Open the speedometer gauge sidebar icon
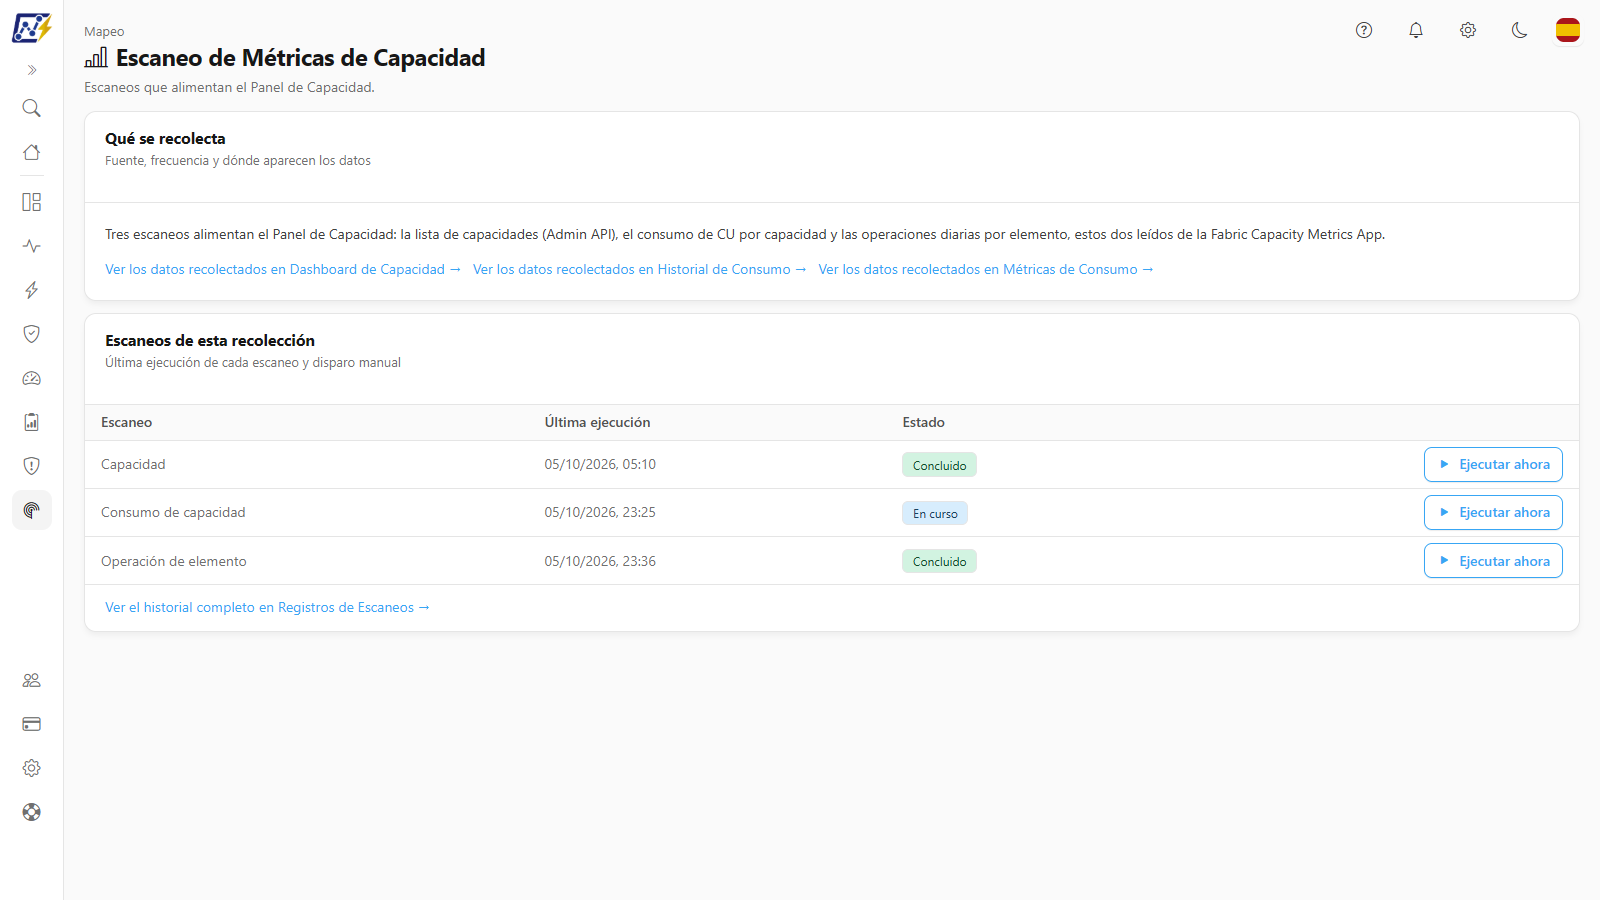Viewport: 1600px width, 900px height. tap(32, 378)
